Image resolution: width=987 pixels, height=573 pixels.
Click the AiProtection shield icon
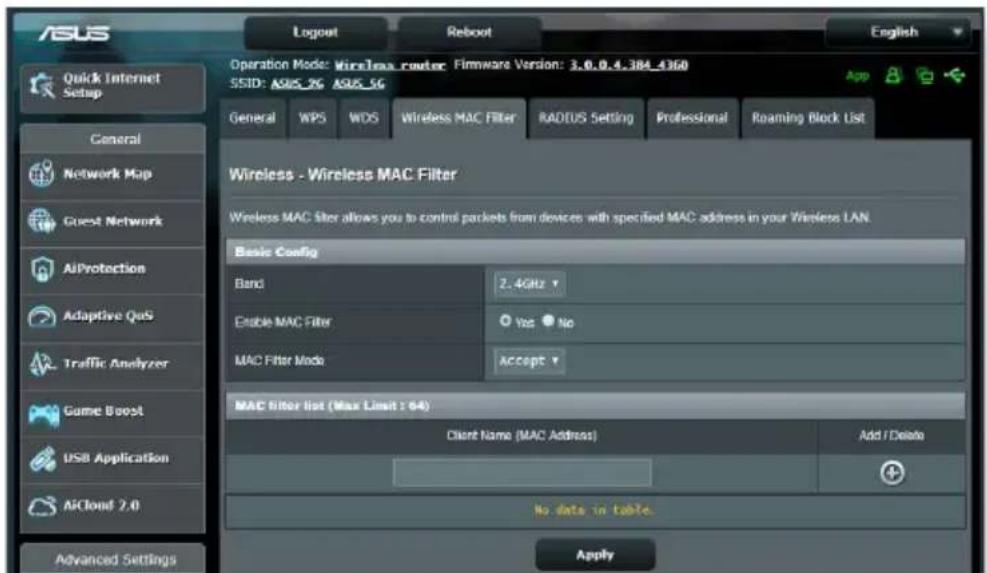point(42,269)
